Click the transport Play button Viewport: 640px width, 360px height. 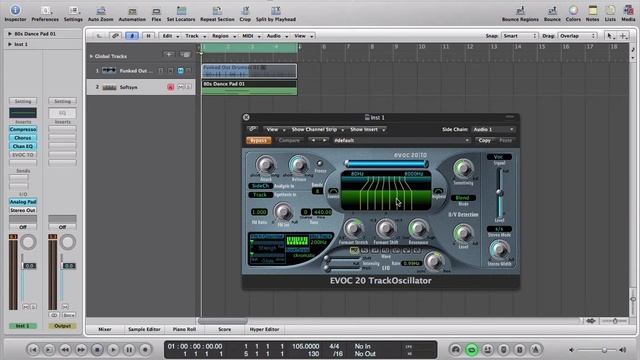[x=113, y=349]
